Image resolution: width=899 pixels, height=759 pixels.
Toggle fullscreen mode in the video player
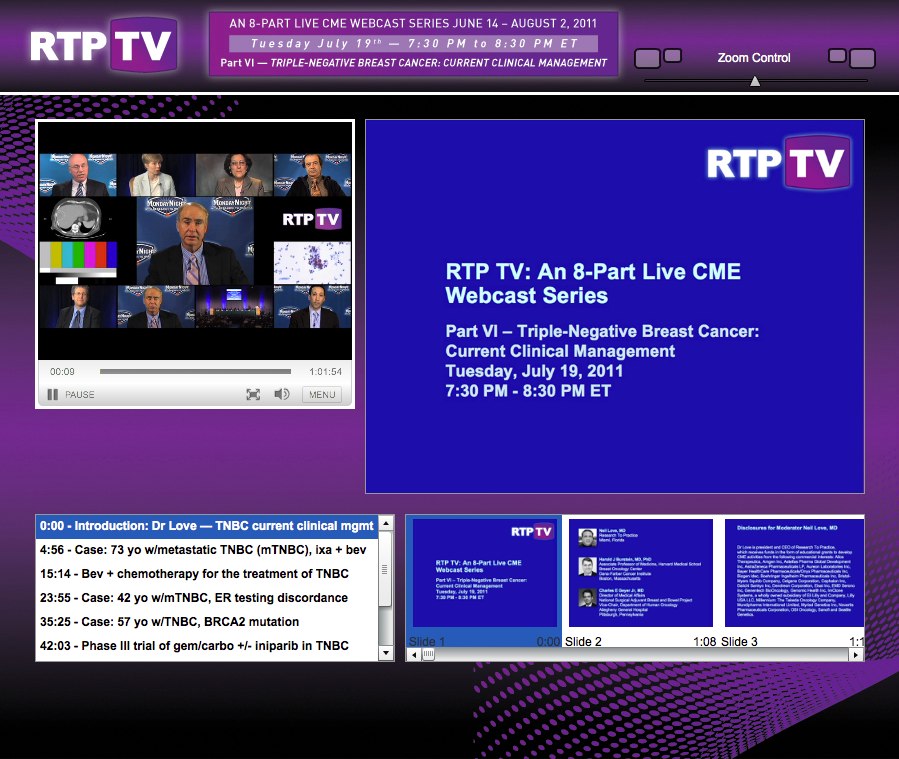coord(253,394)
